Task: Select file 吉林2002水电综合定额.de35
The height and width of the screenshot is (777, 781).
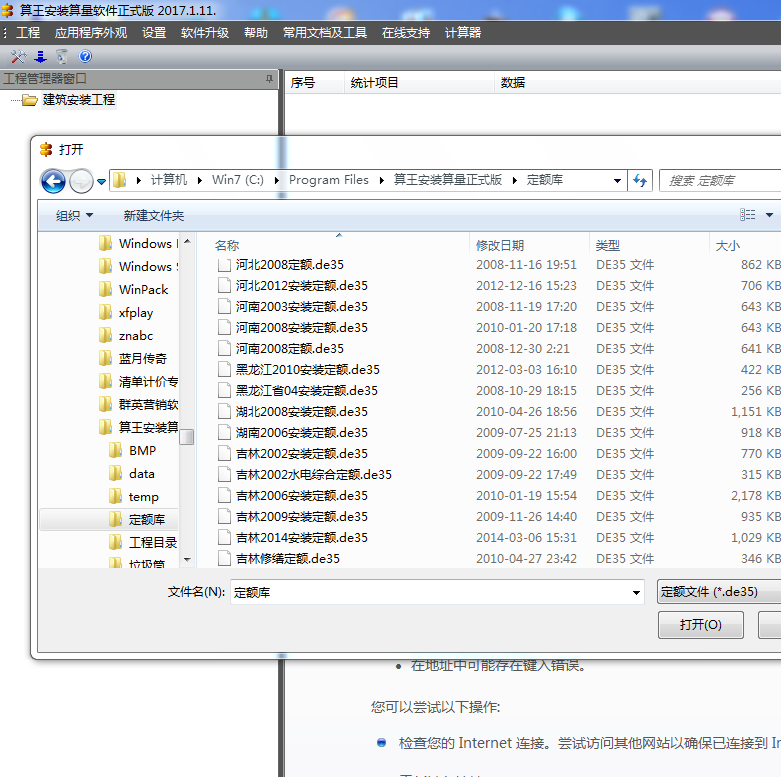Action: (x=313, y=474)
